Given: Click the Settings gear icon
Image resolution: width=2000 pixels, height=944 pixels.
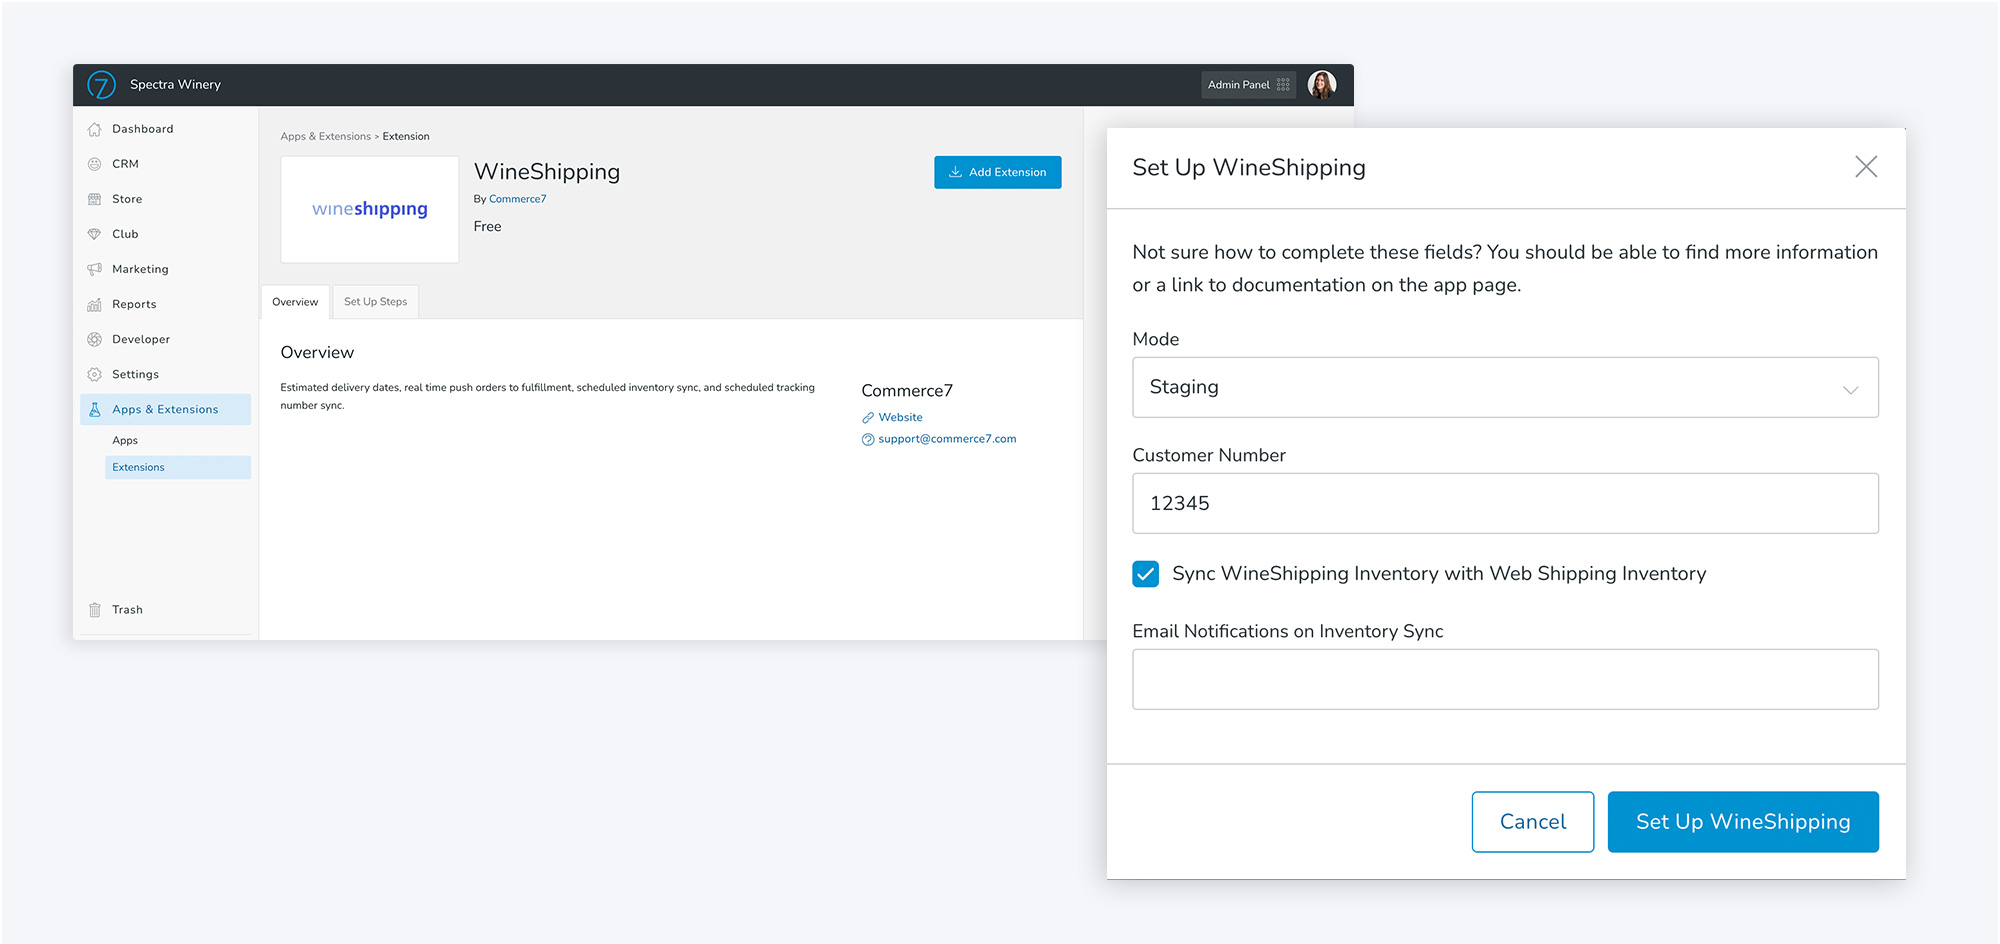Looking at the screenshot, I should pos(95,374).
